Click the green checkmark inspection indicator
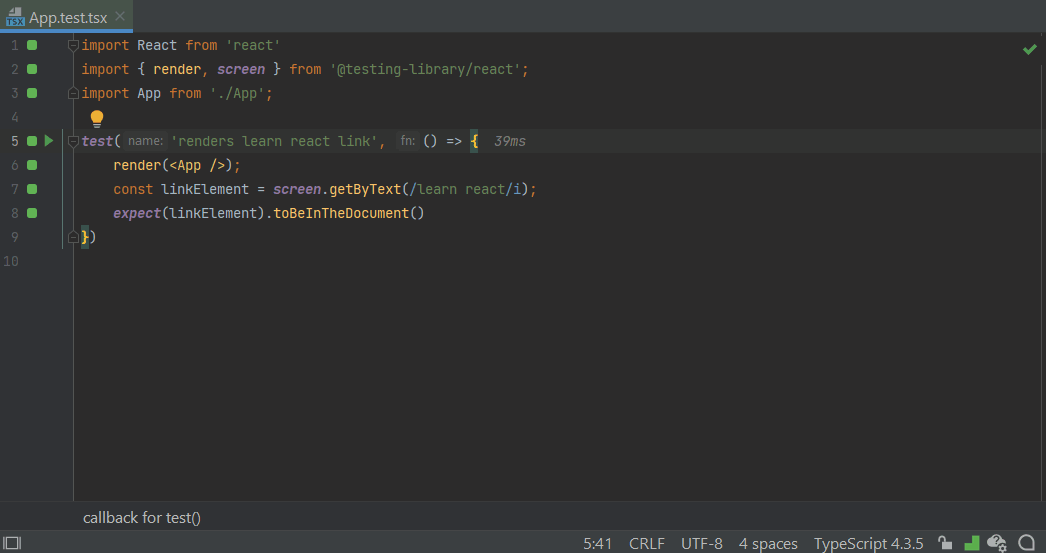Screen dimensions: 1046x553 1029,49
